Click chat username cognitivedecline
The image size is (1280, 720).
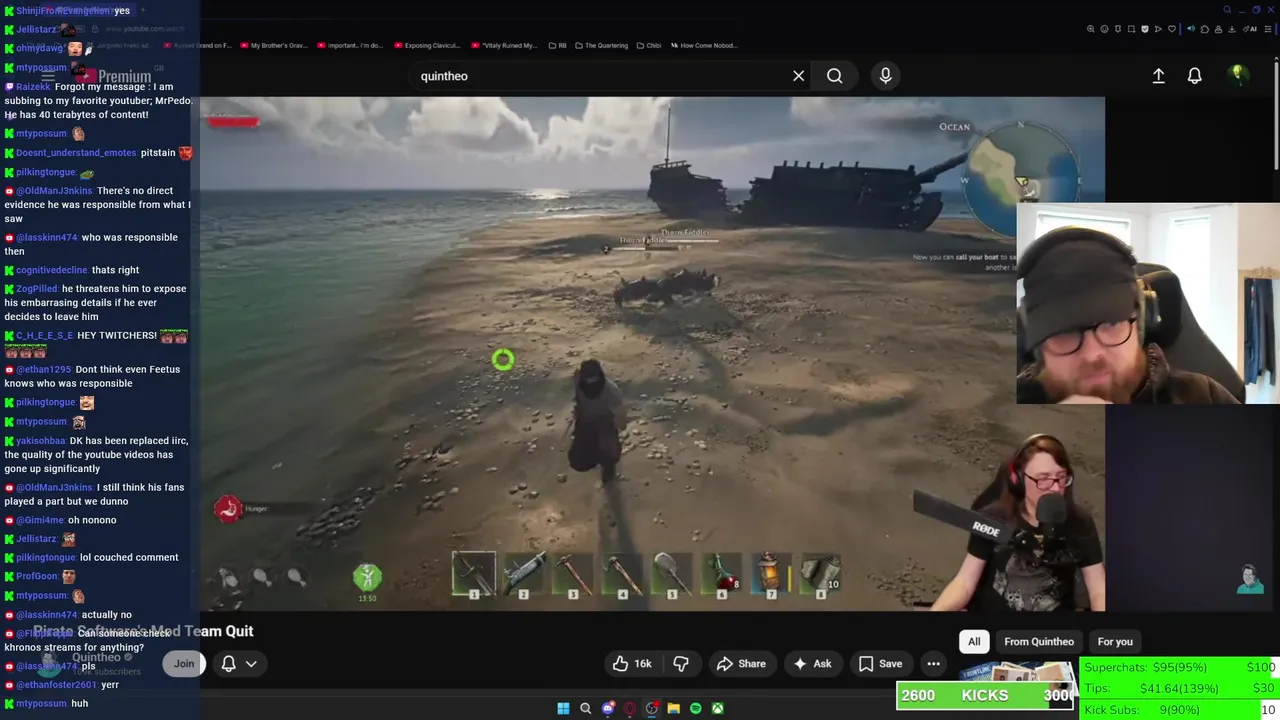[51, 270]
